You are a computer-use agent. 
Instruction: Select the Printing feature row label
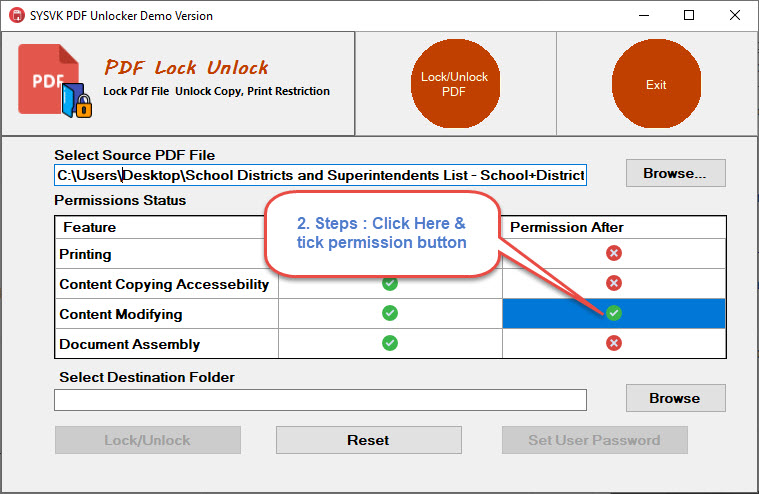click(x=85, y=254)
